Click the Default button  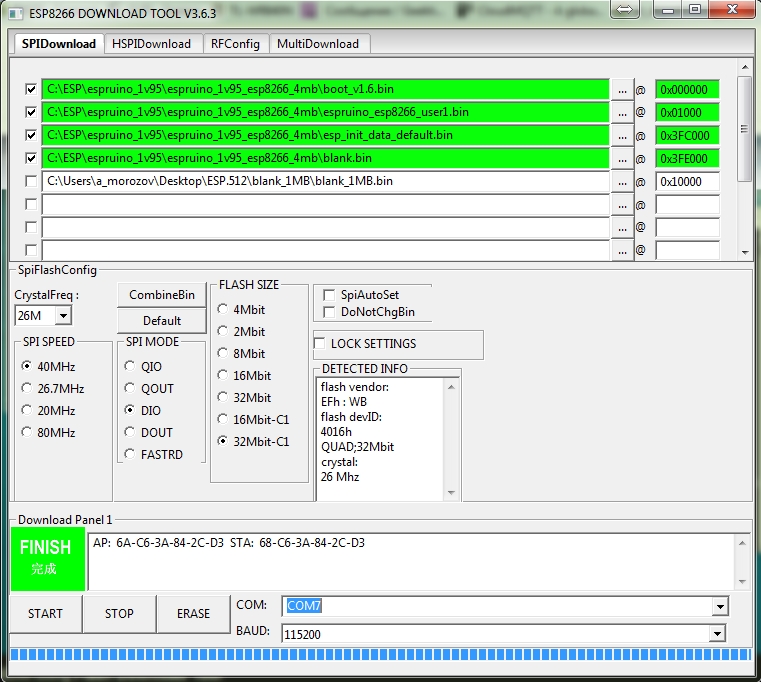point(162,321)
